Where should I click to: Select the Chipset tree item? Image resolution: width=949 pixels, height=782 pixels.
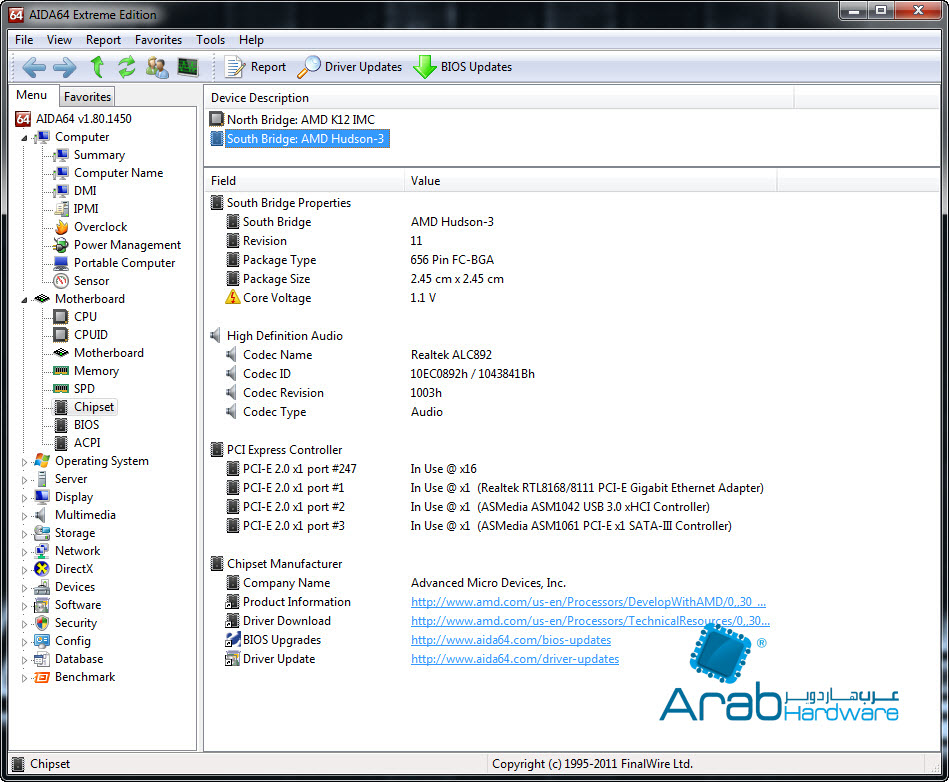click(94, 407)
